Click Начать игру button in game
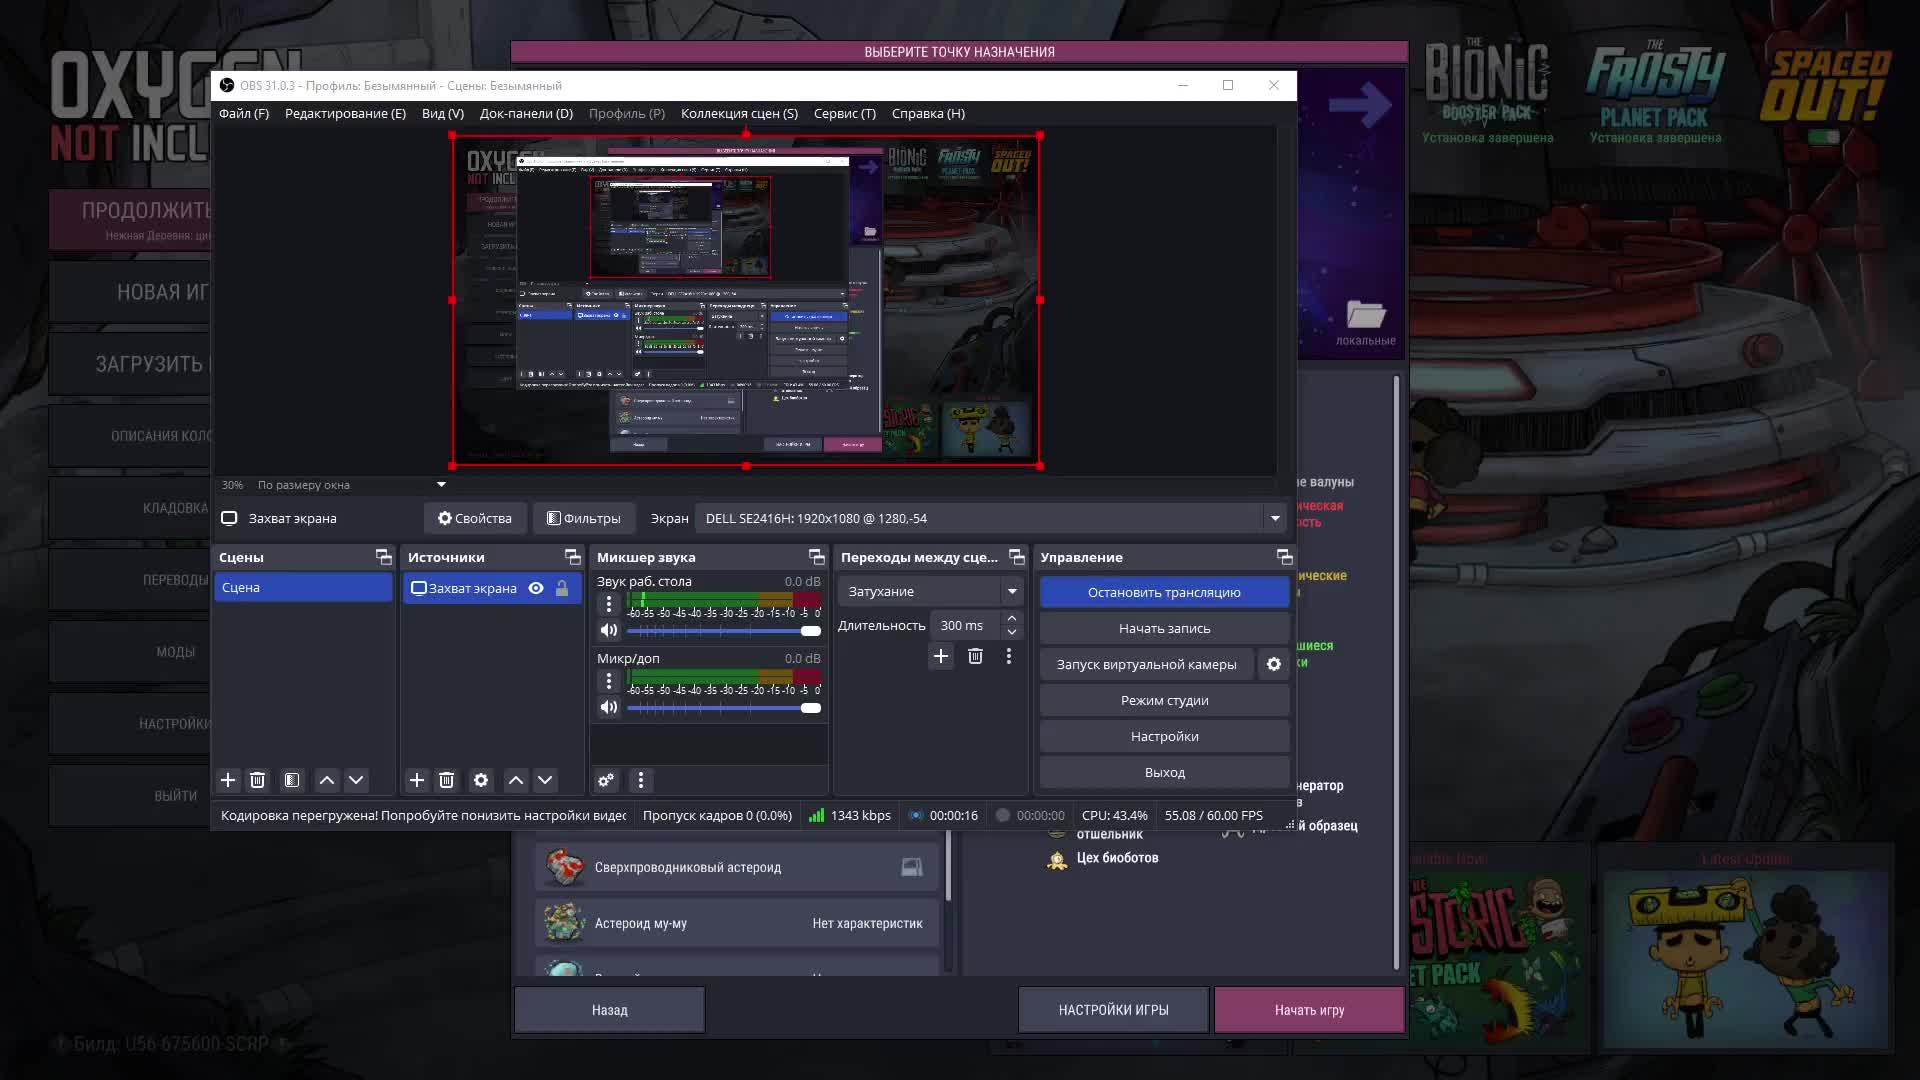The height and width of the screenshot is (1080, 1920). tap(1309, 1010)
